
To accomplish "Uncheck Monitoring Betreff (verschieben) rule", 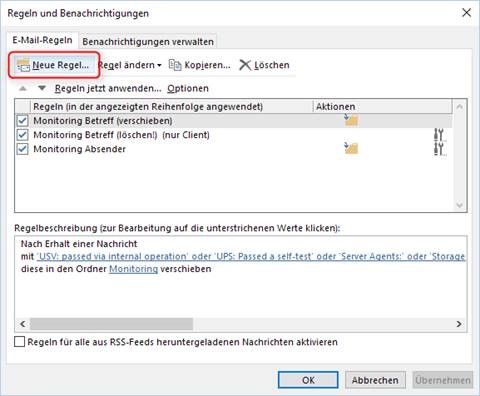I will [22, 121].
